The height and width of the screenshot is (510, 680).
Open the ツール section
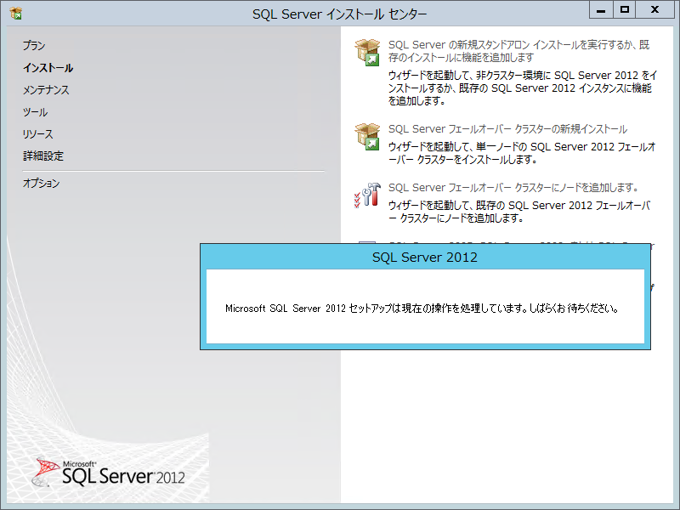click(35, 112)
